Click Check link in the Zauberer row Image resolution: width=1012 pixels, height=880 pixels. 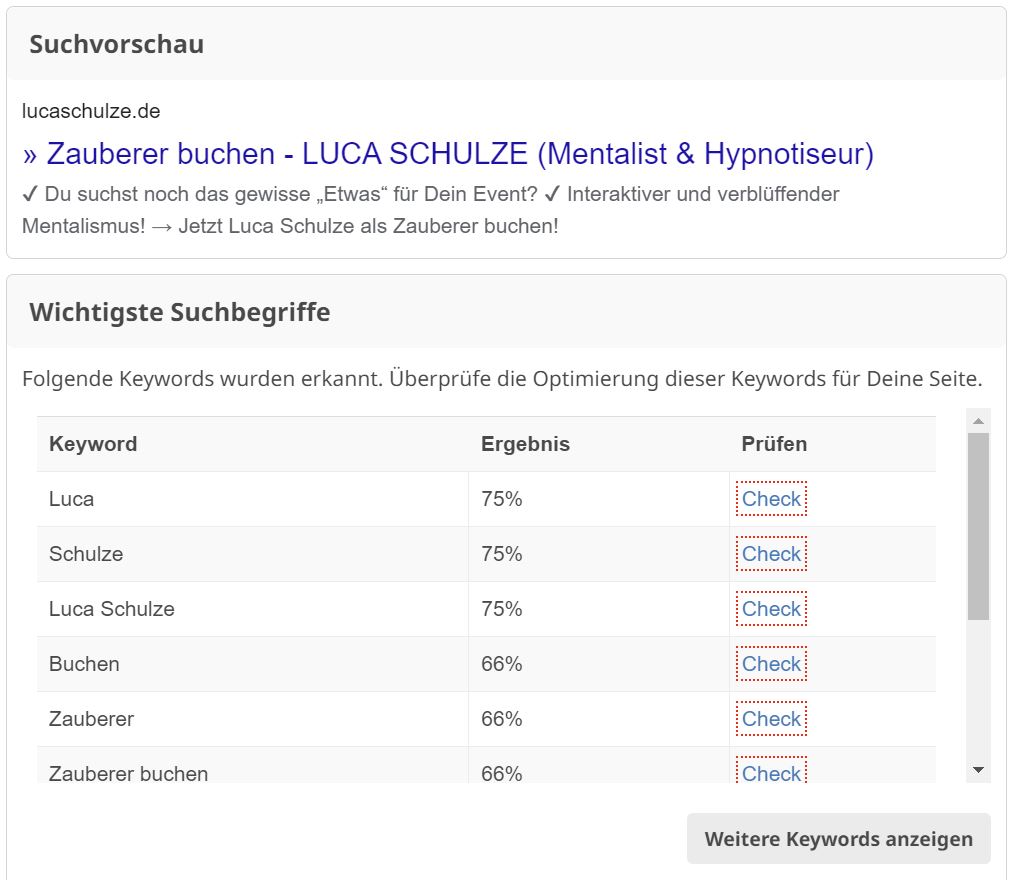[771, 718]
